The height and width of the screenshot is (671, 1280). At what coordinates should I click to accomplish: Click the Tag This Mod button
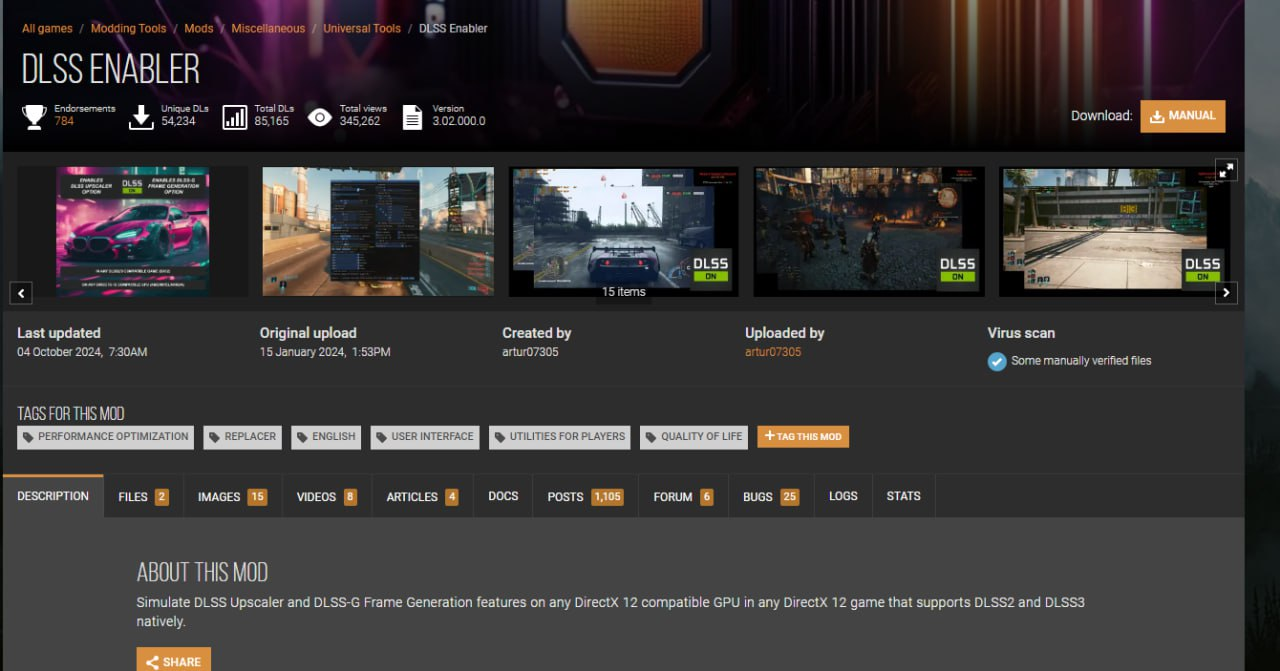803,436
